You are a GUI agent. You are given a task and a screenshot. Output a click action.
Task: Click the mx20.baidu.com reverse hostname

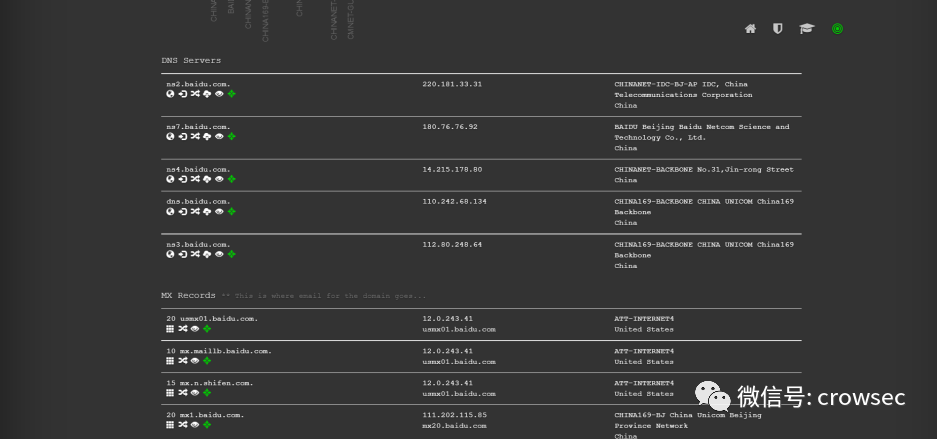click(x=454, y=426)
